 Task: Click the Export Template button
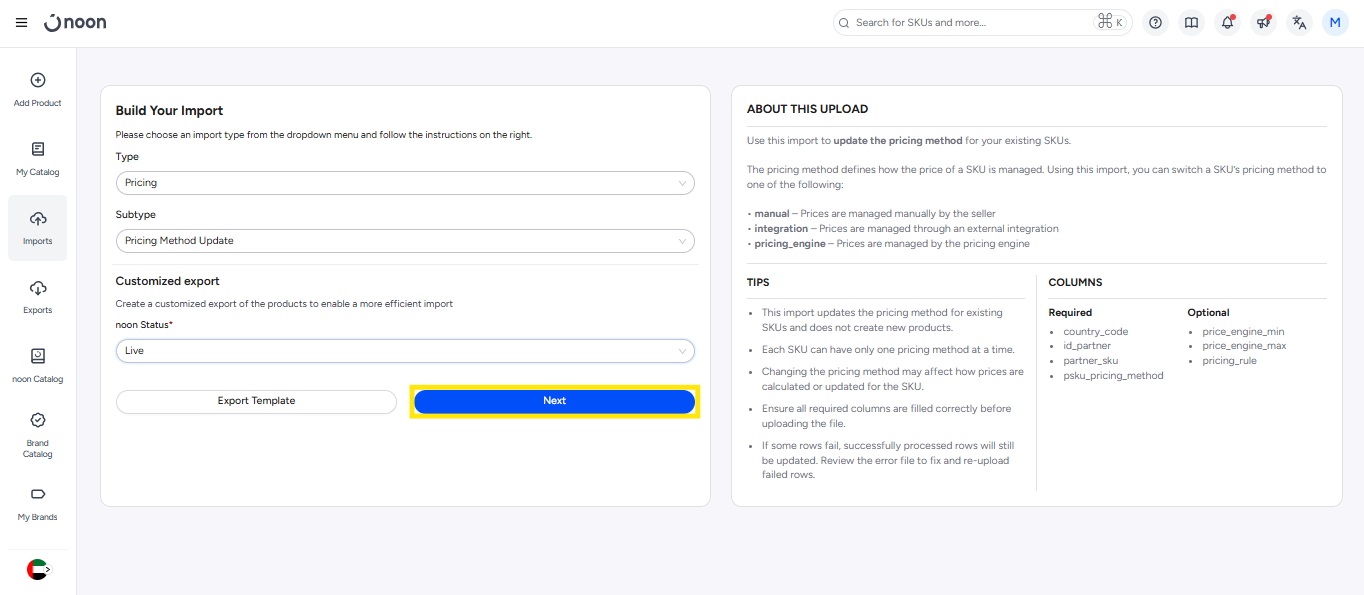[256, 401]
